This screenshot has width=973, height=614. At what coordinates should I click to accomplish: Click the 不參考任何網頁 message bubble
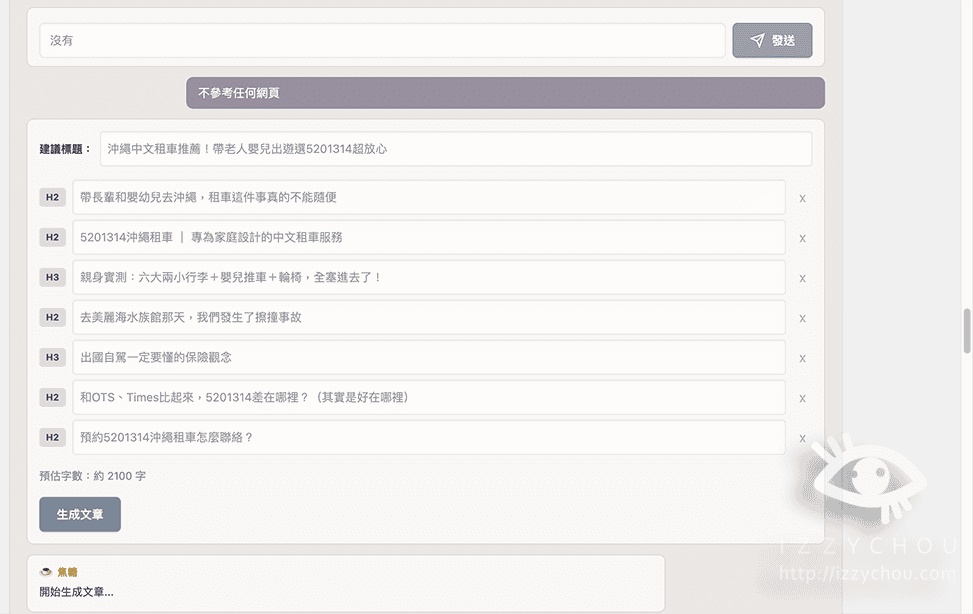coord(505,93)
